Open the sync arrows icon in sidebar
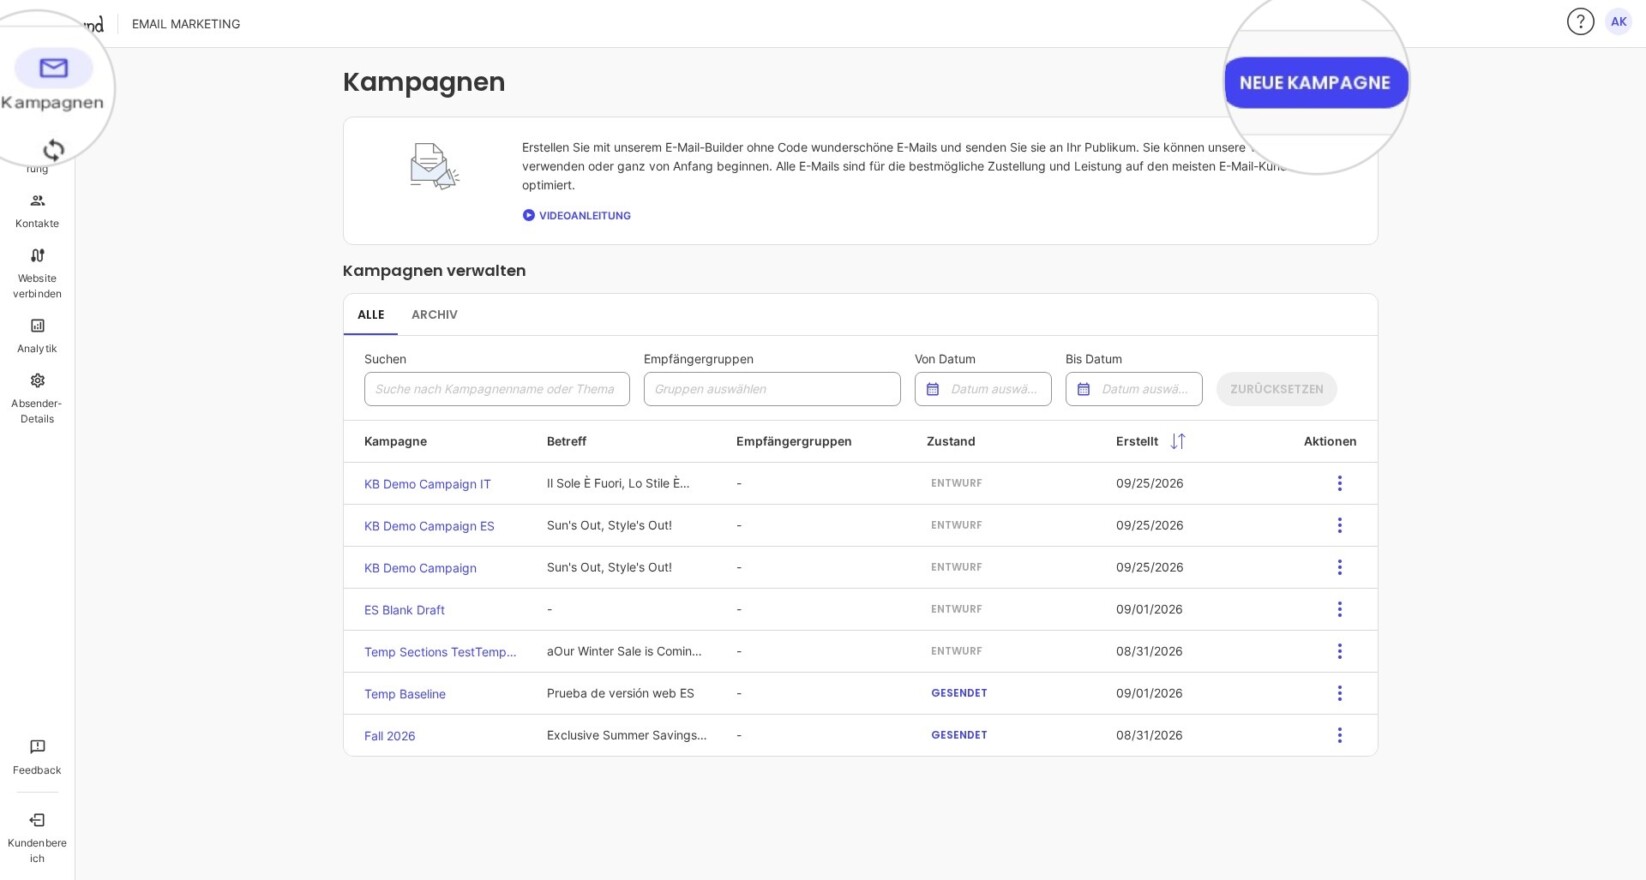This screenshot has height=880, width=1646. [54, 150]
